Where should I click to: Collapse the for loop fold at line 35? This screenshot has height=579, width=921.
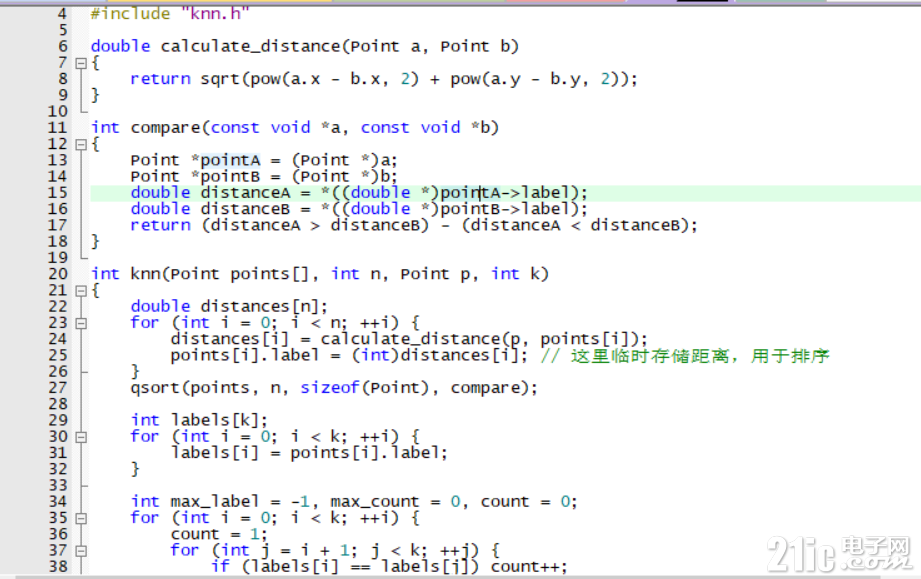tap(82, 519)
